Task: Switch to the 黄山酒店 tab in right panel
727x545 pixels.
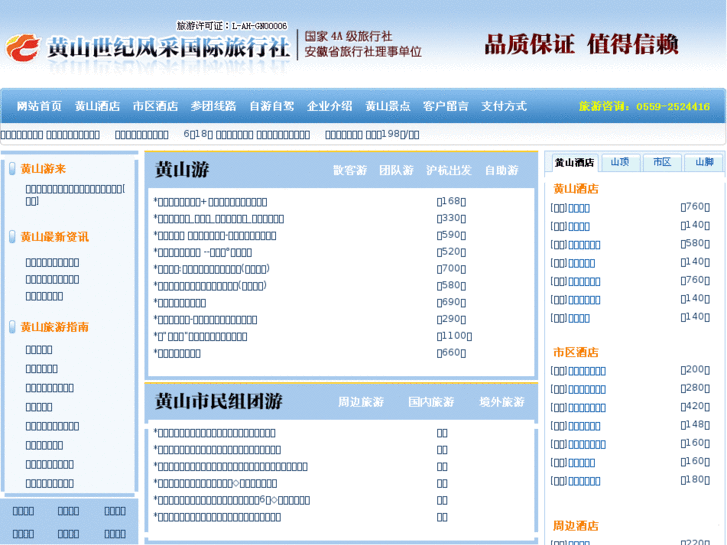Action: [574, 162]
